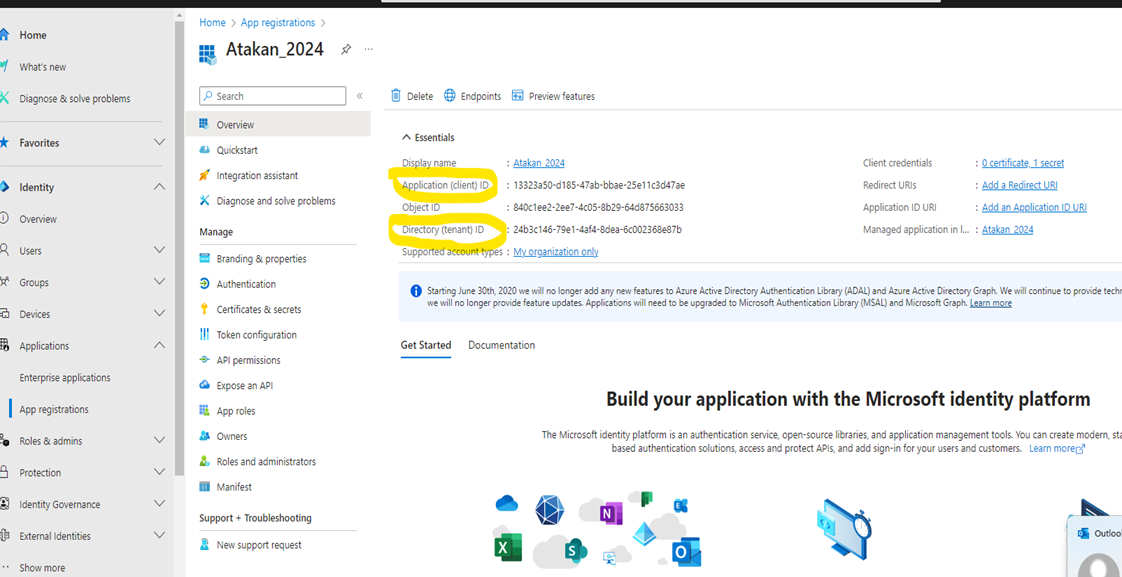Select the Overview grid icon in app menu
The width and height of the screenshot is (1122, 577).
tap(204, 124)
